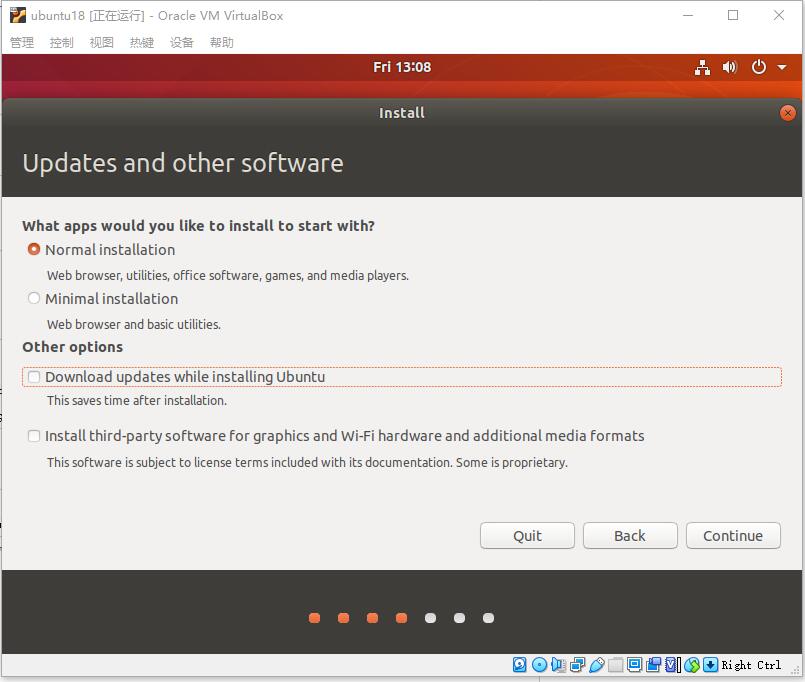Click the hard disk activity status icon
Viewport: 805px width, 682px height.
520,665
